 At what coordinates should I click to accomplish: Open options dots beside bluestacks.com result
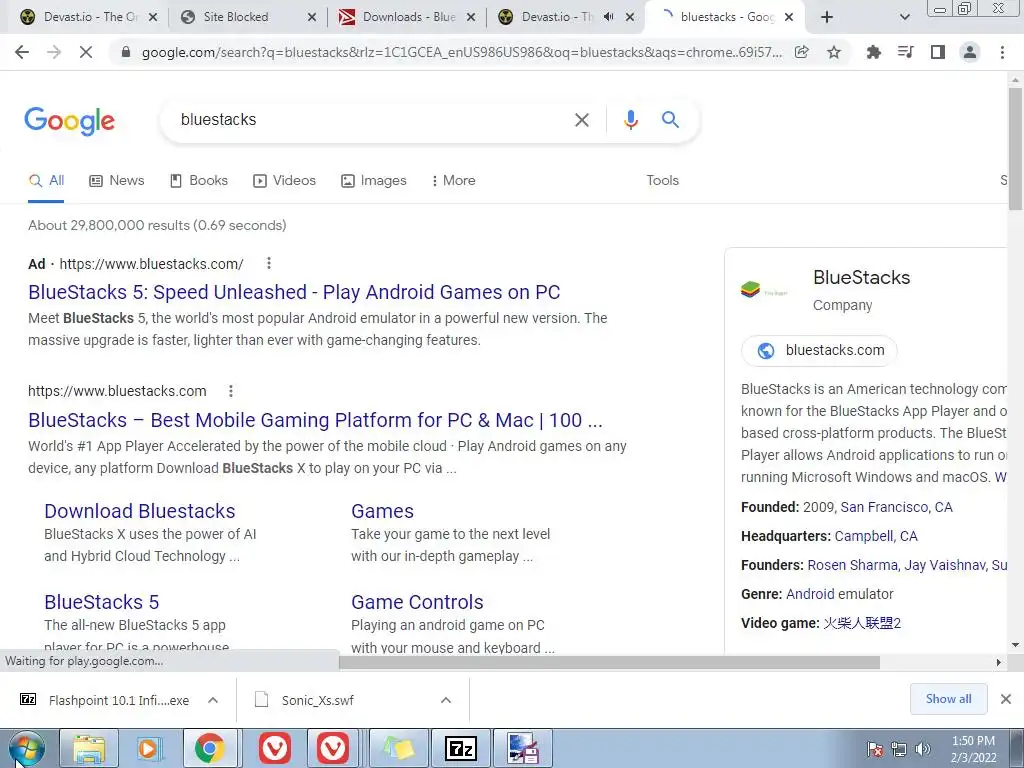coord(231,391)
